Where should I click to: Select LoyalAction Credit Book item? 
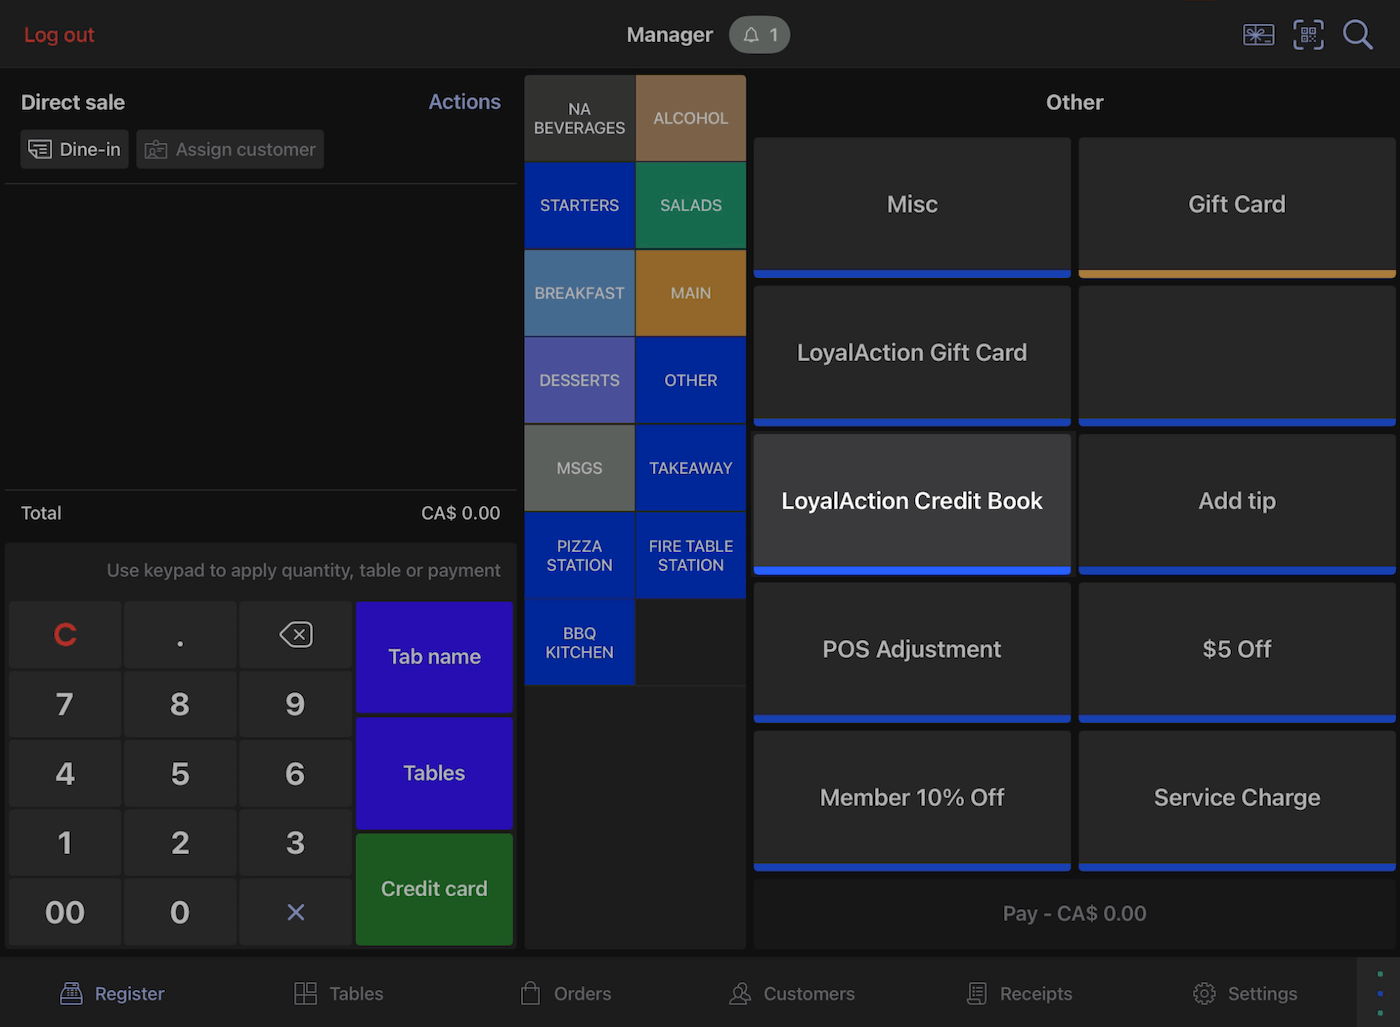912,503
